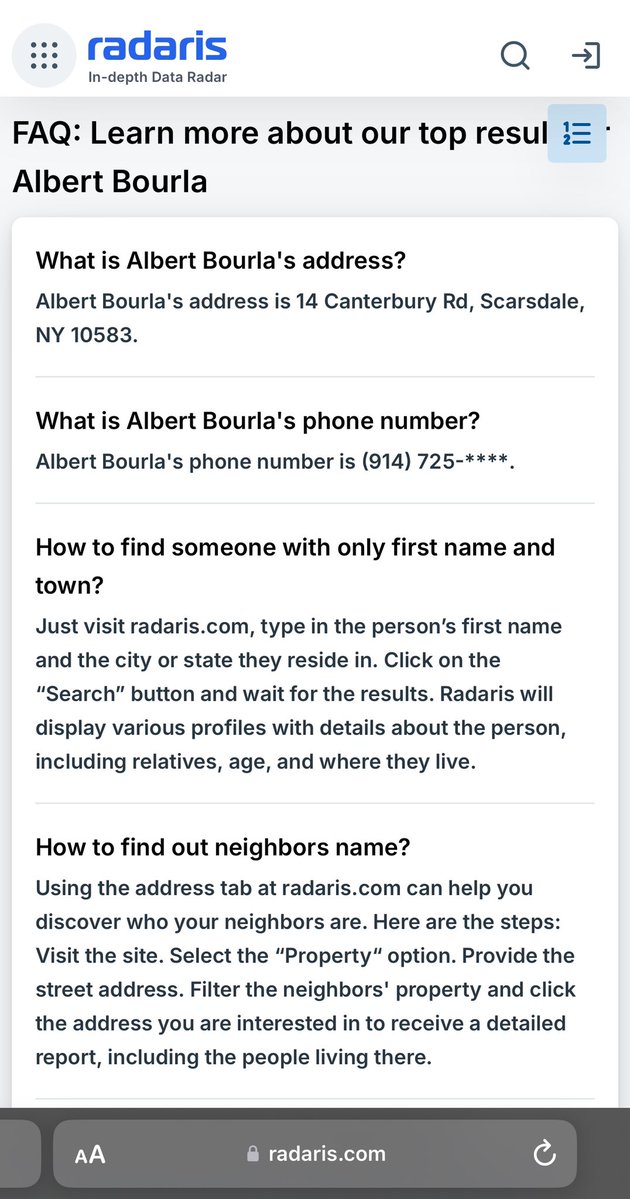The height and width of the screenshot is (1199, 630).
Task: Click the "FAQ: Learn more about our top result" heading
Action: (x=280, y=134)
